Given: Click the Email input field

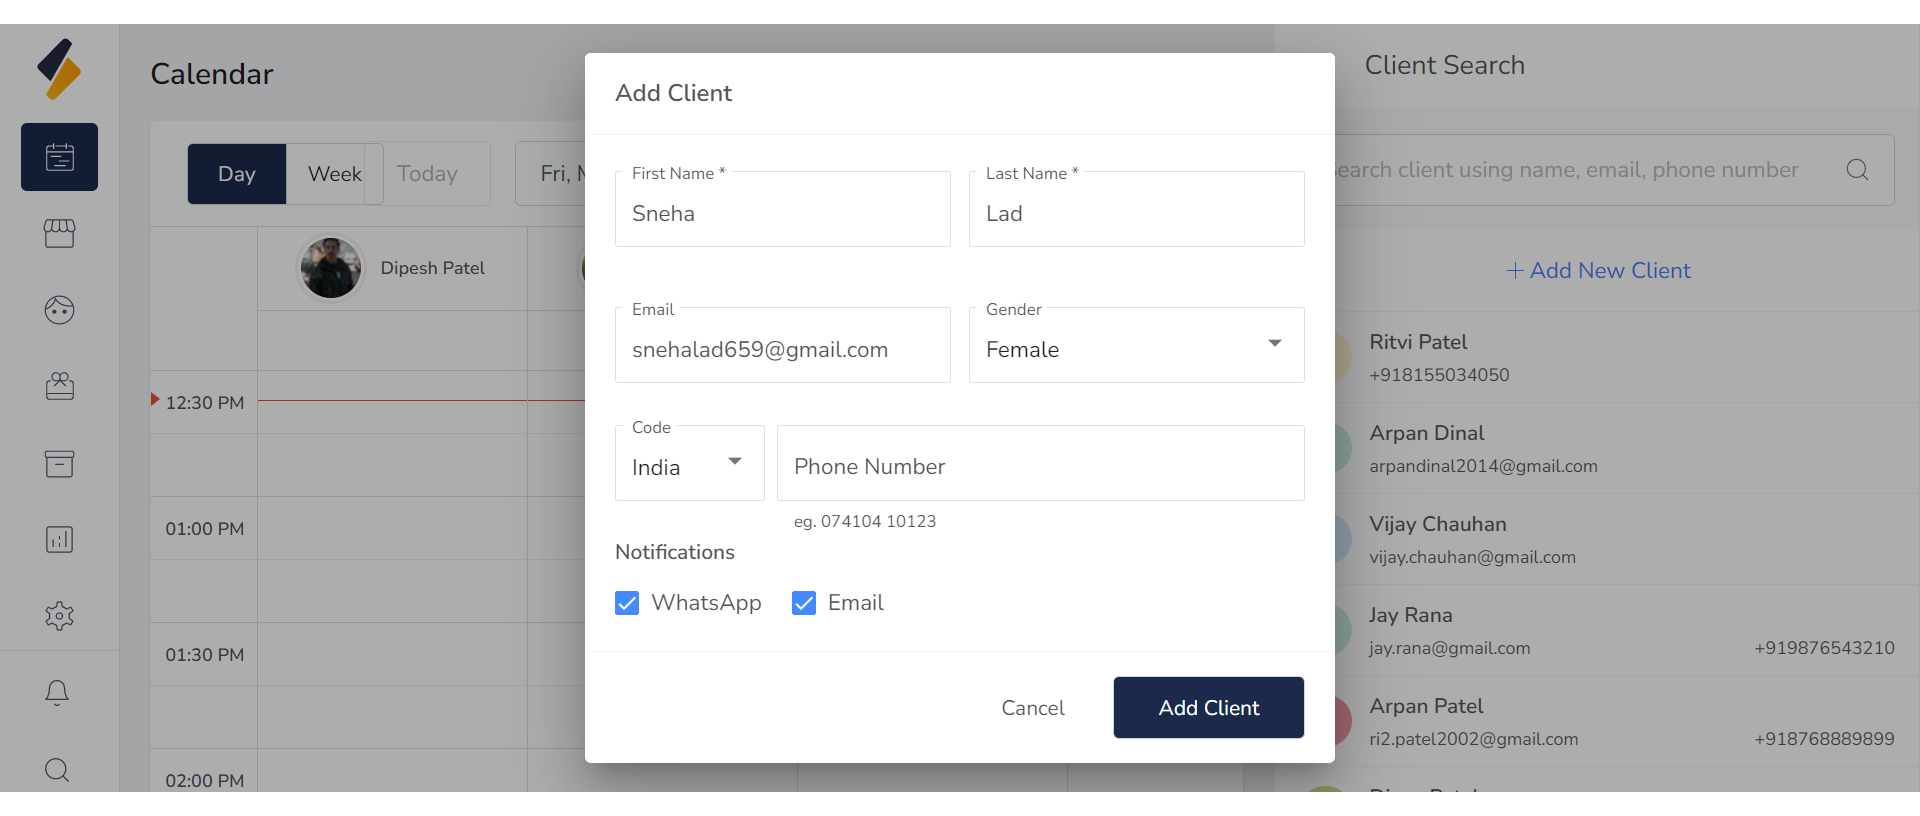Looking at the screenshot, I should [x=782, y=349].
